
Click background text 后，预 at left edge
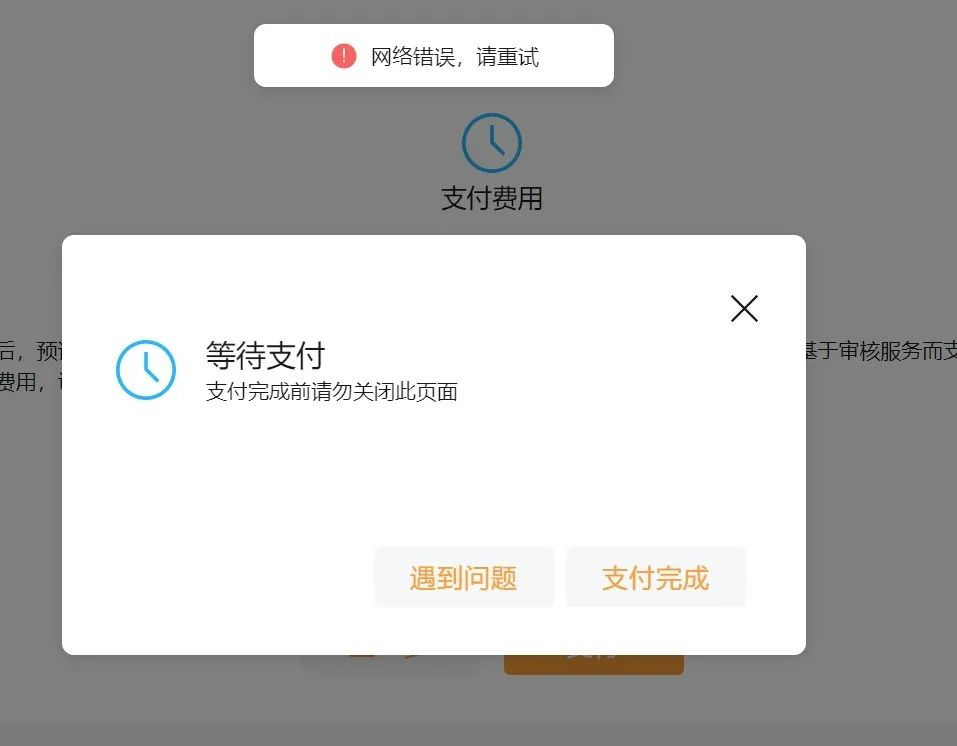(31, 351)
